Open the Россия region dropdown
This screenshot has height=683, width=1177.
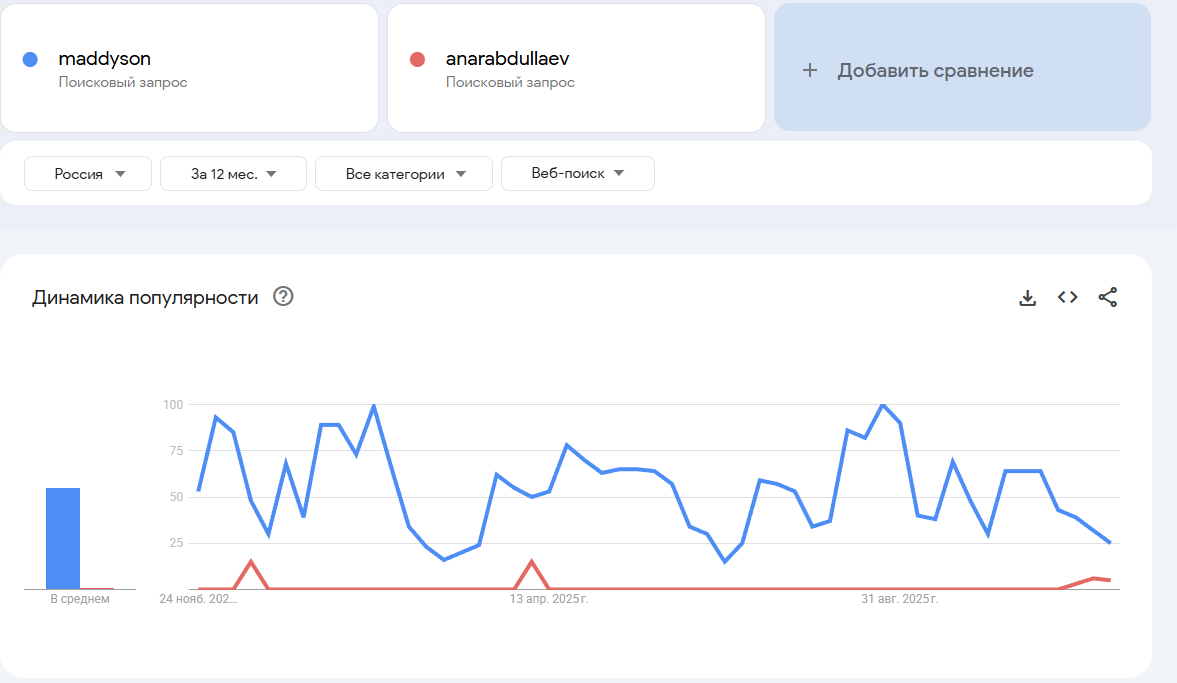[x=88, y=173]
